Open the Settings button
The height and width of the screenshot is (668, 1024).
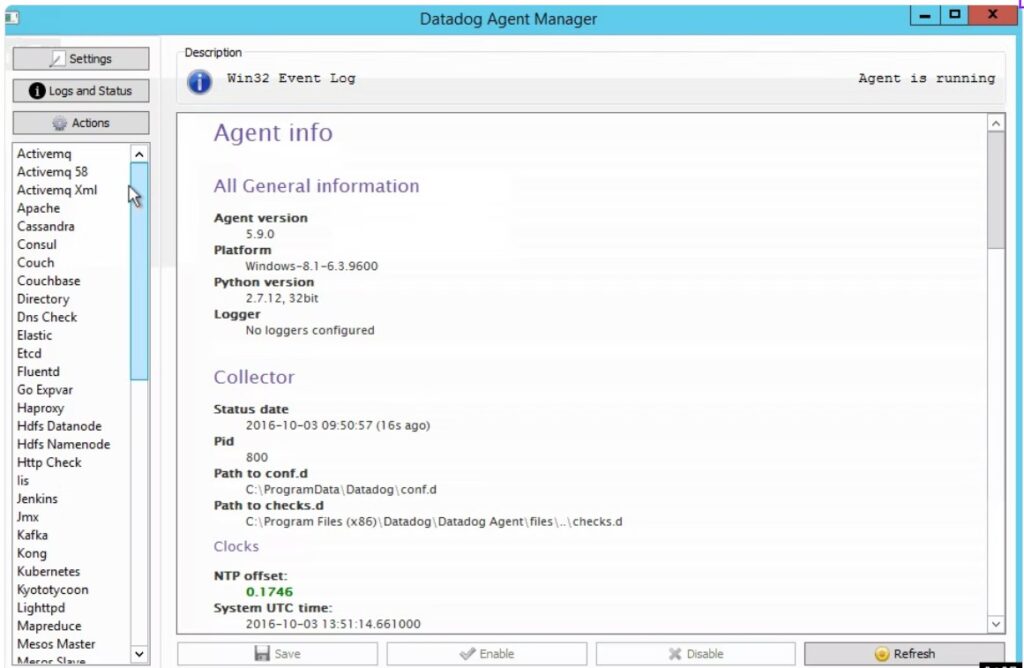click(x=80, y=59)
